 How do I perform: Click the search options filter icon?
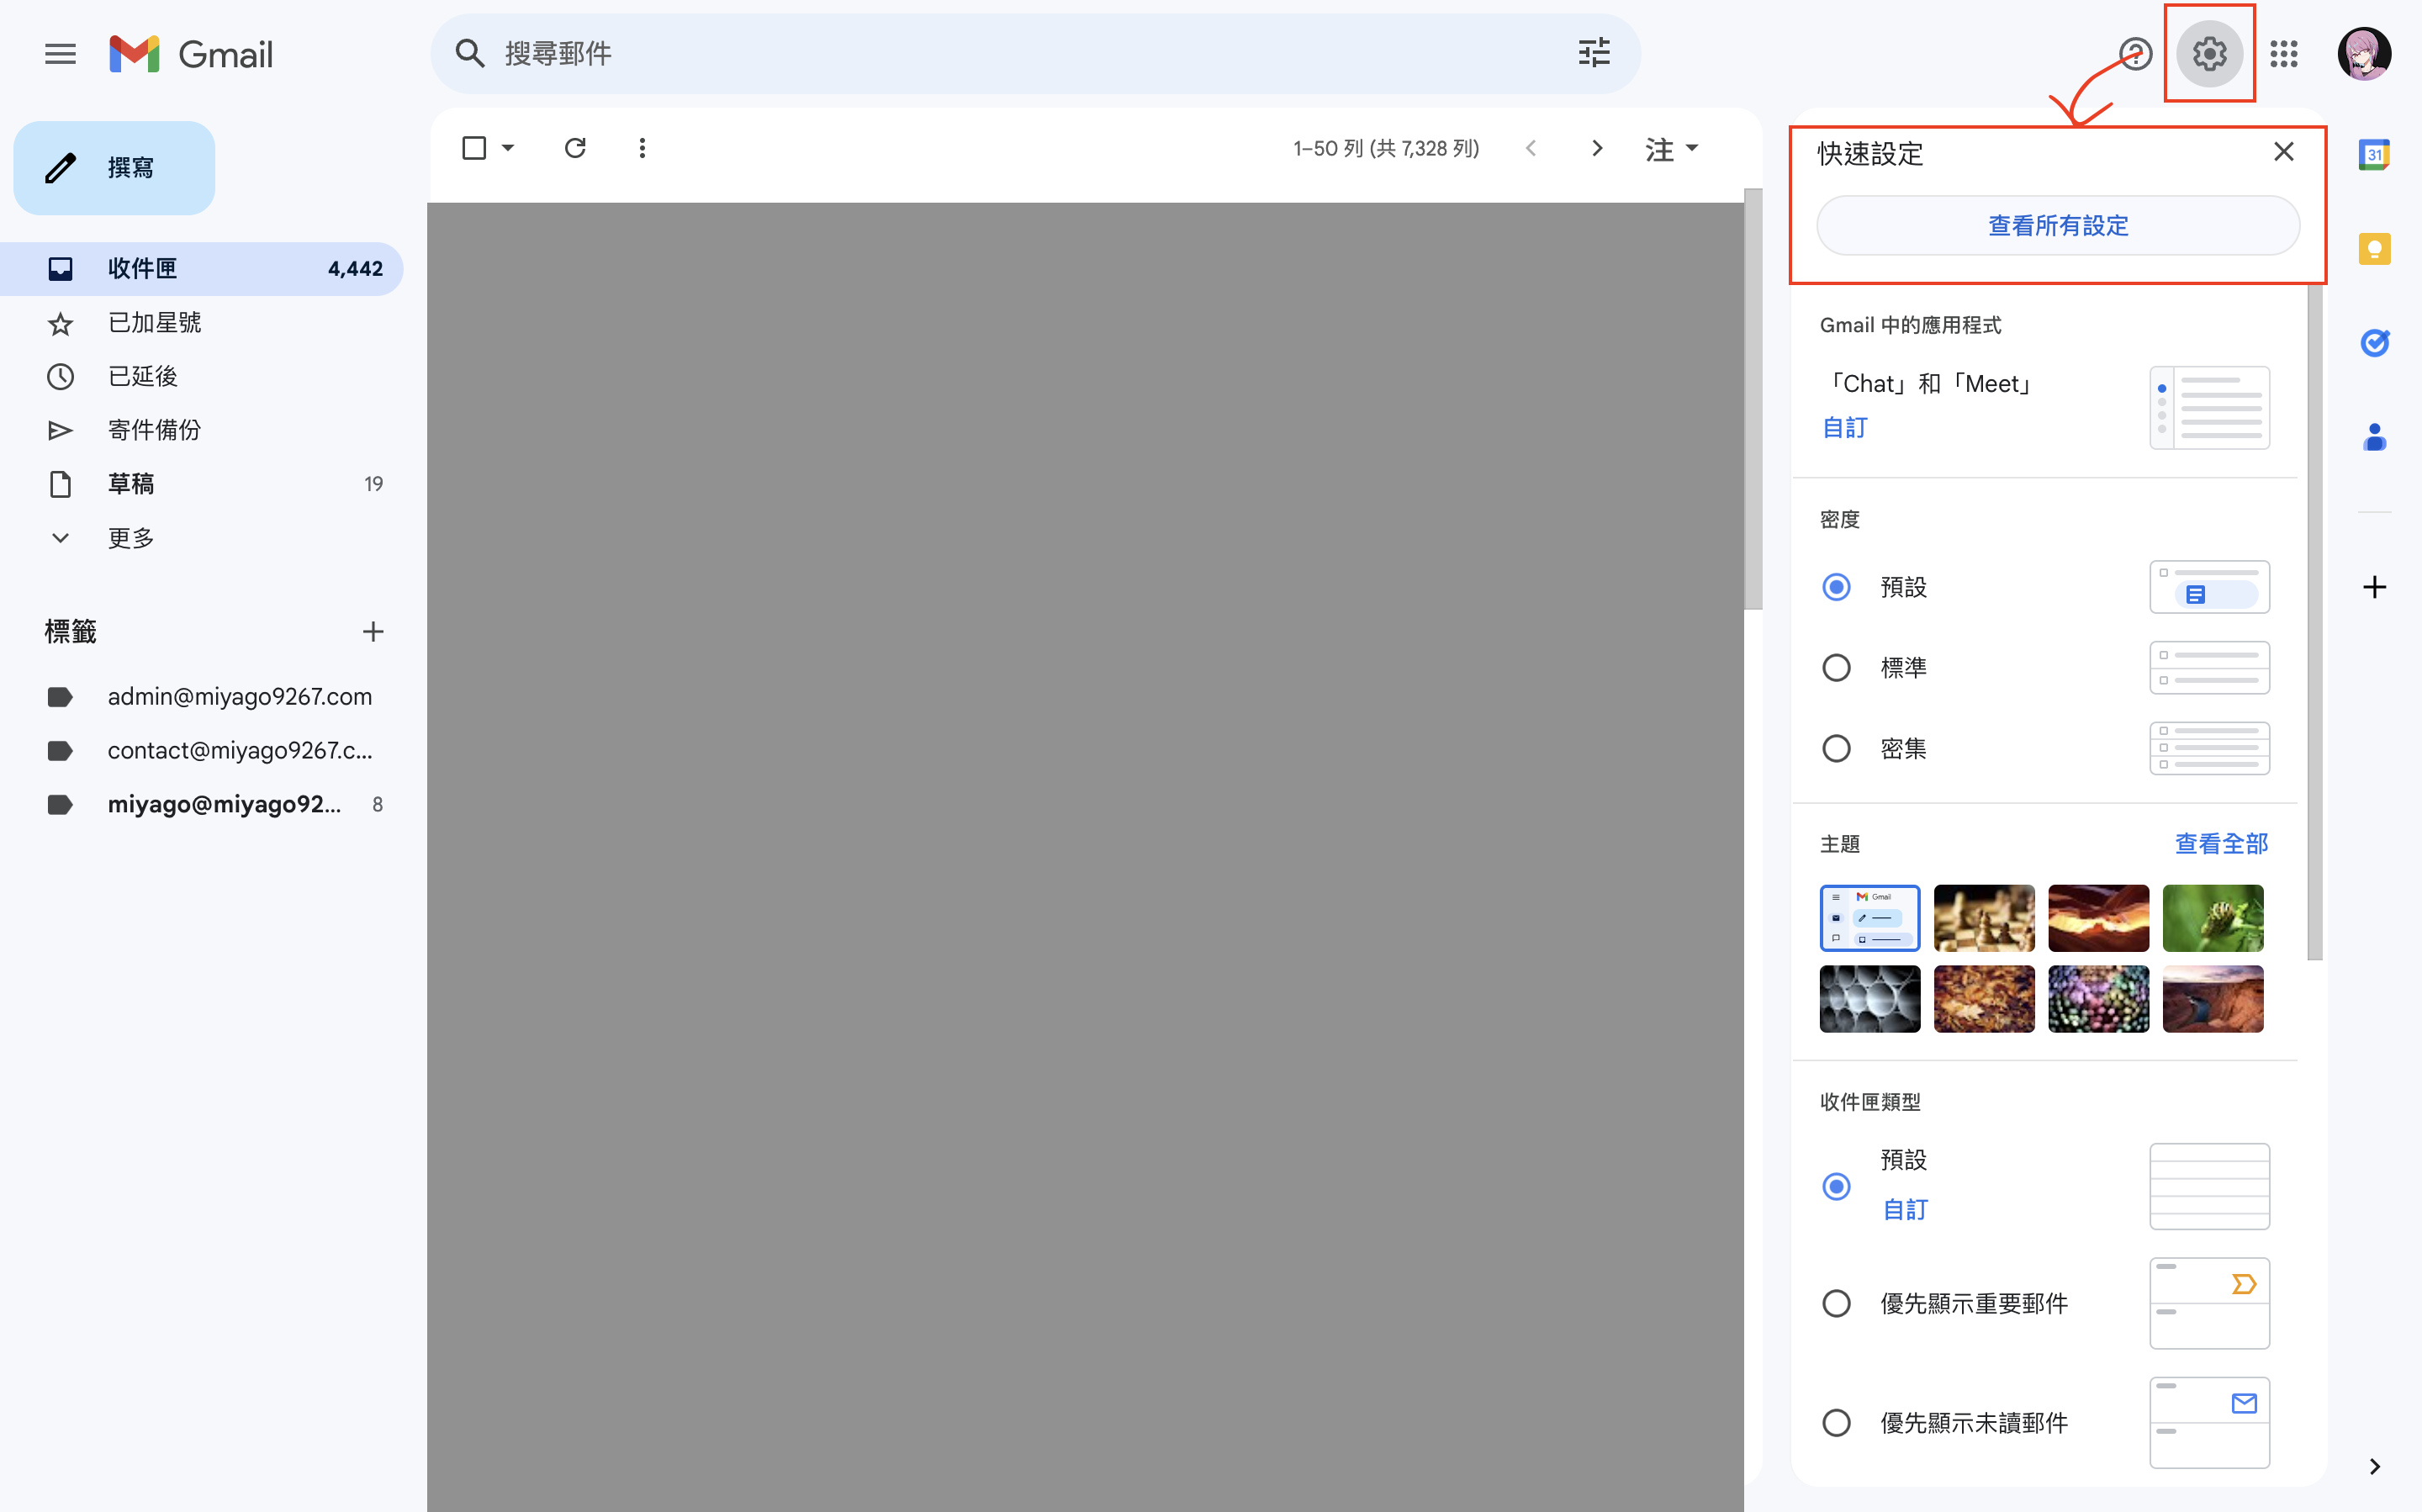[x=1594, y=53]
